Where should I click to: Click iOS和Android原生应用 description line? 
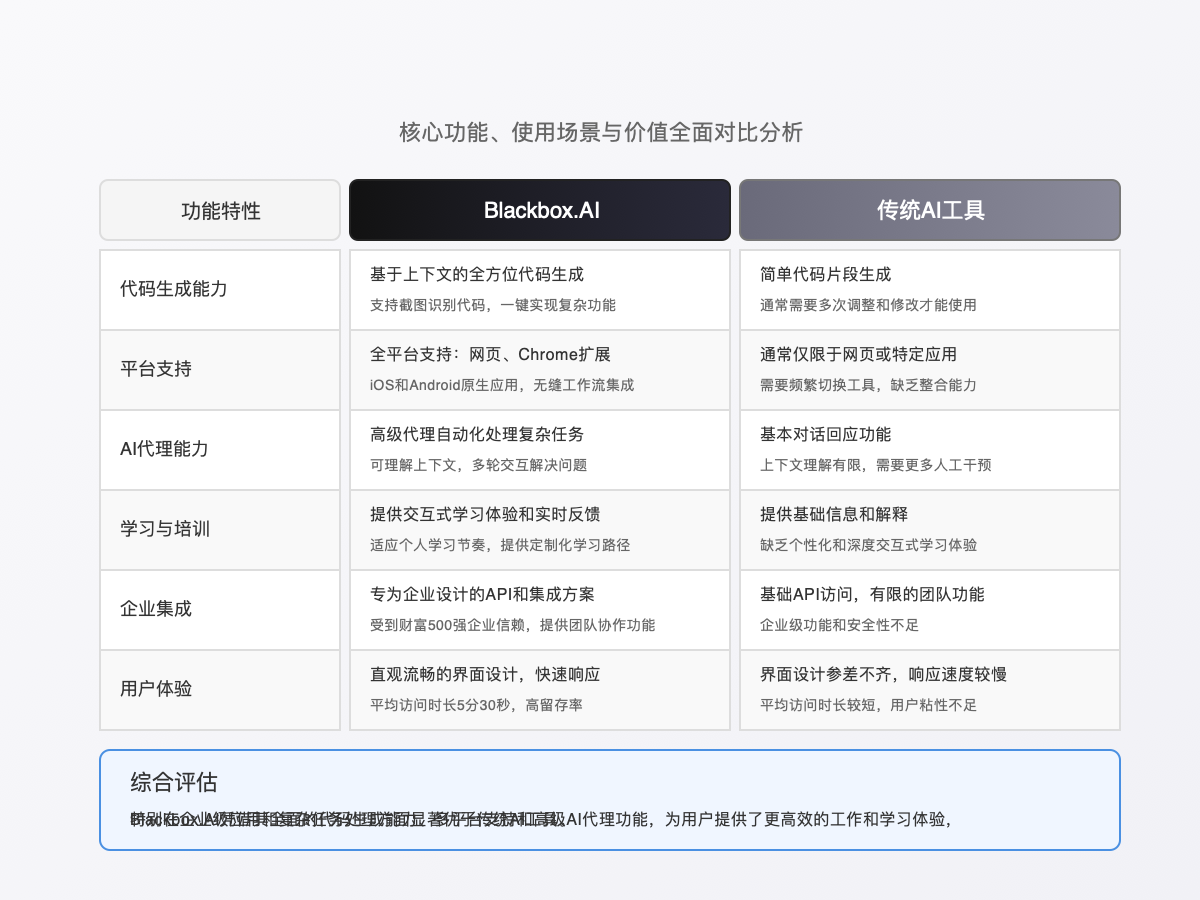tap(502, 385)
